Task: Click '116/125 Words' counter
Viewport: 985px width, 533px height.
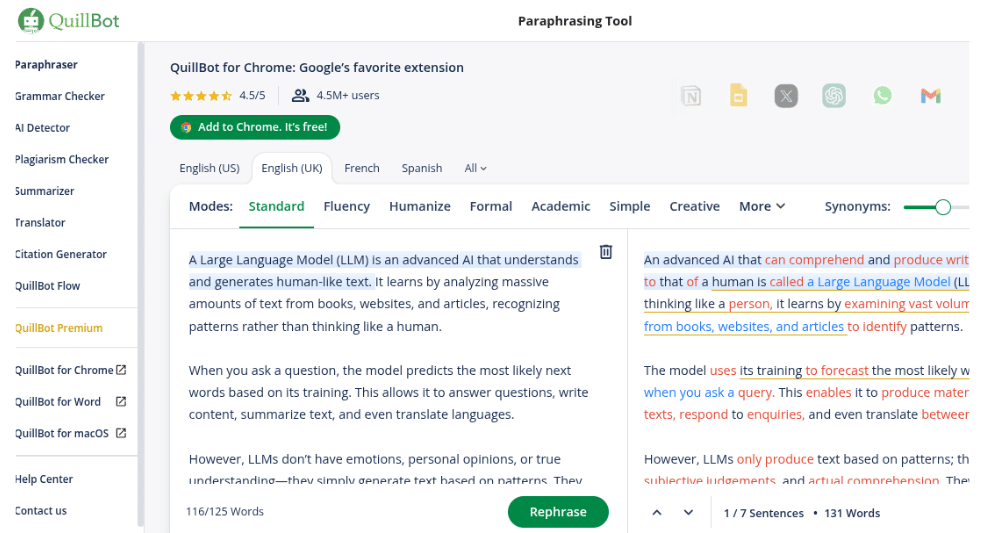Action: coord(225,511)
